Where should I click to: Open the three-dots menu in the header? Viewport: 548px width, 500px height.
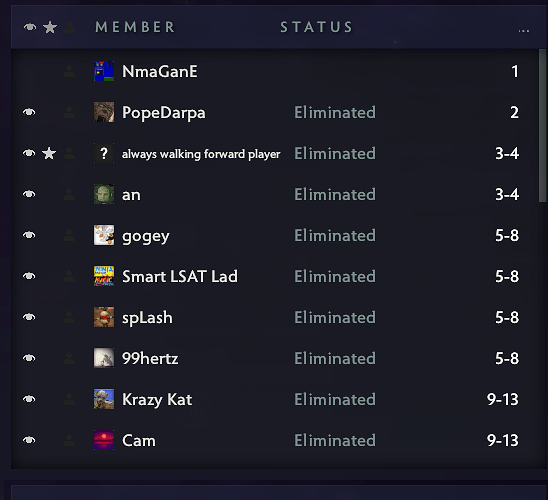click(524, 31)
